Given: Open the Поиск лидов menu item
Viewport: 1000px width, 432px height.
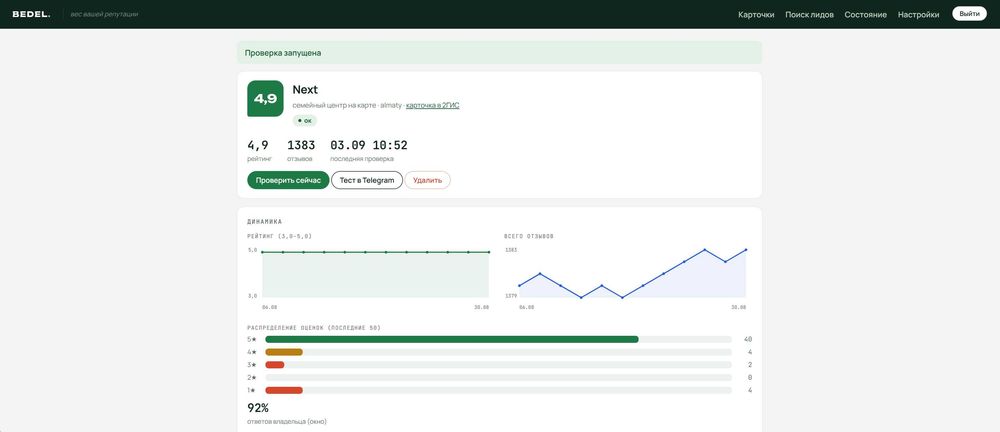Looking at the screenshot, I should [809, 15].
